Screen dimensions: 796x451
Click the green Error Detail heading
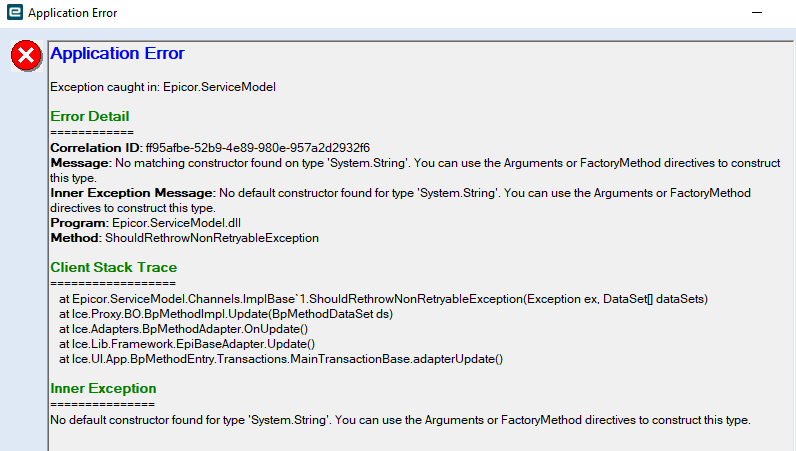(90, 116)
